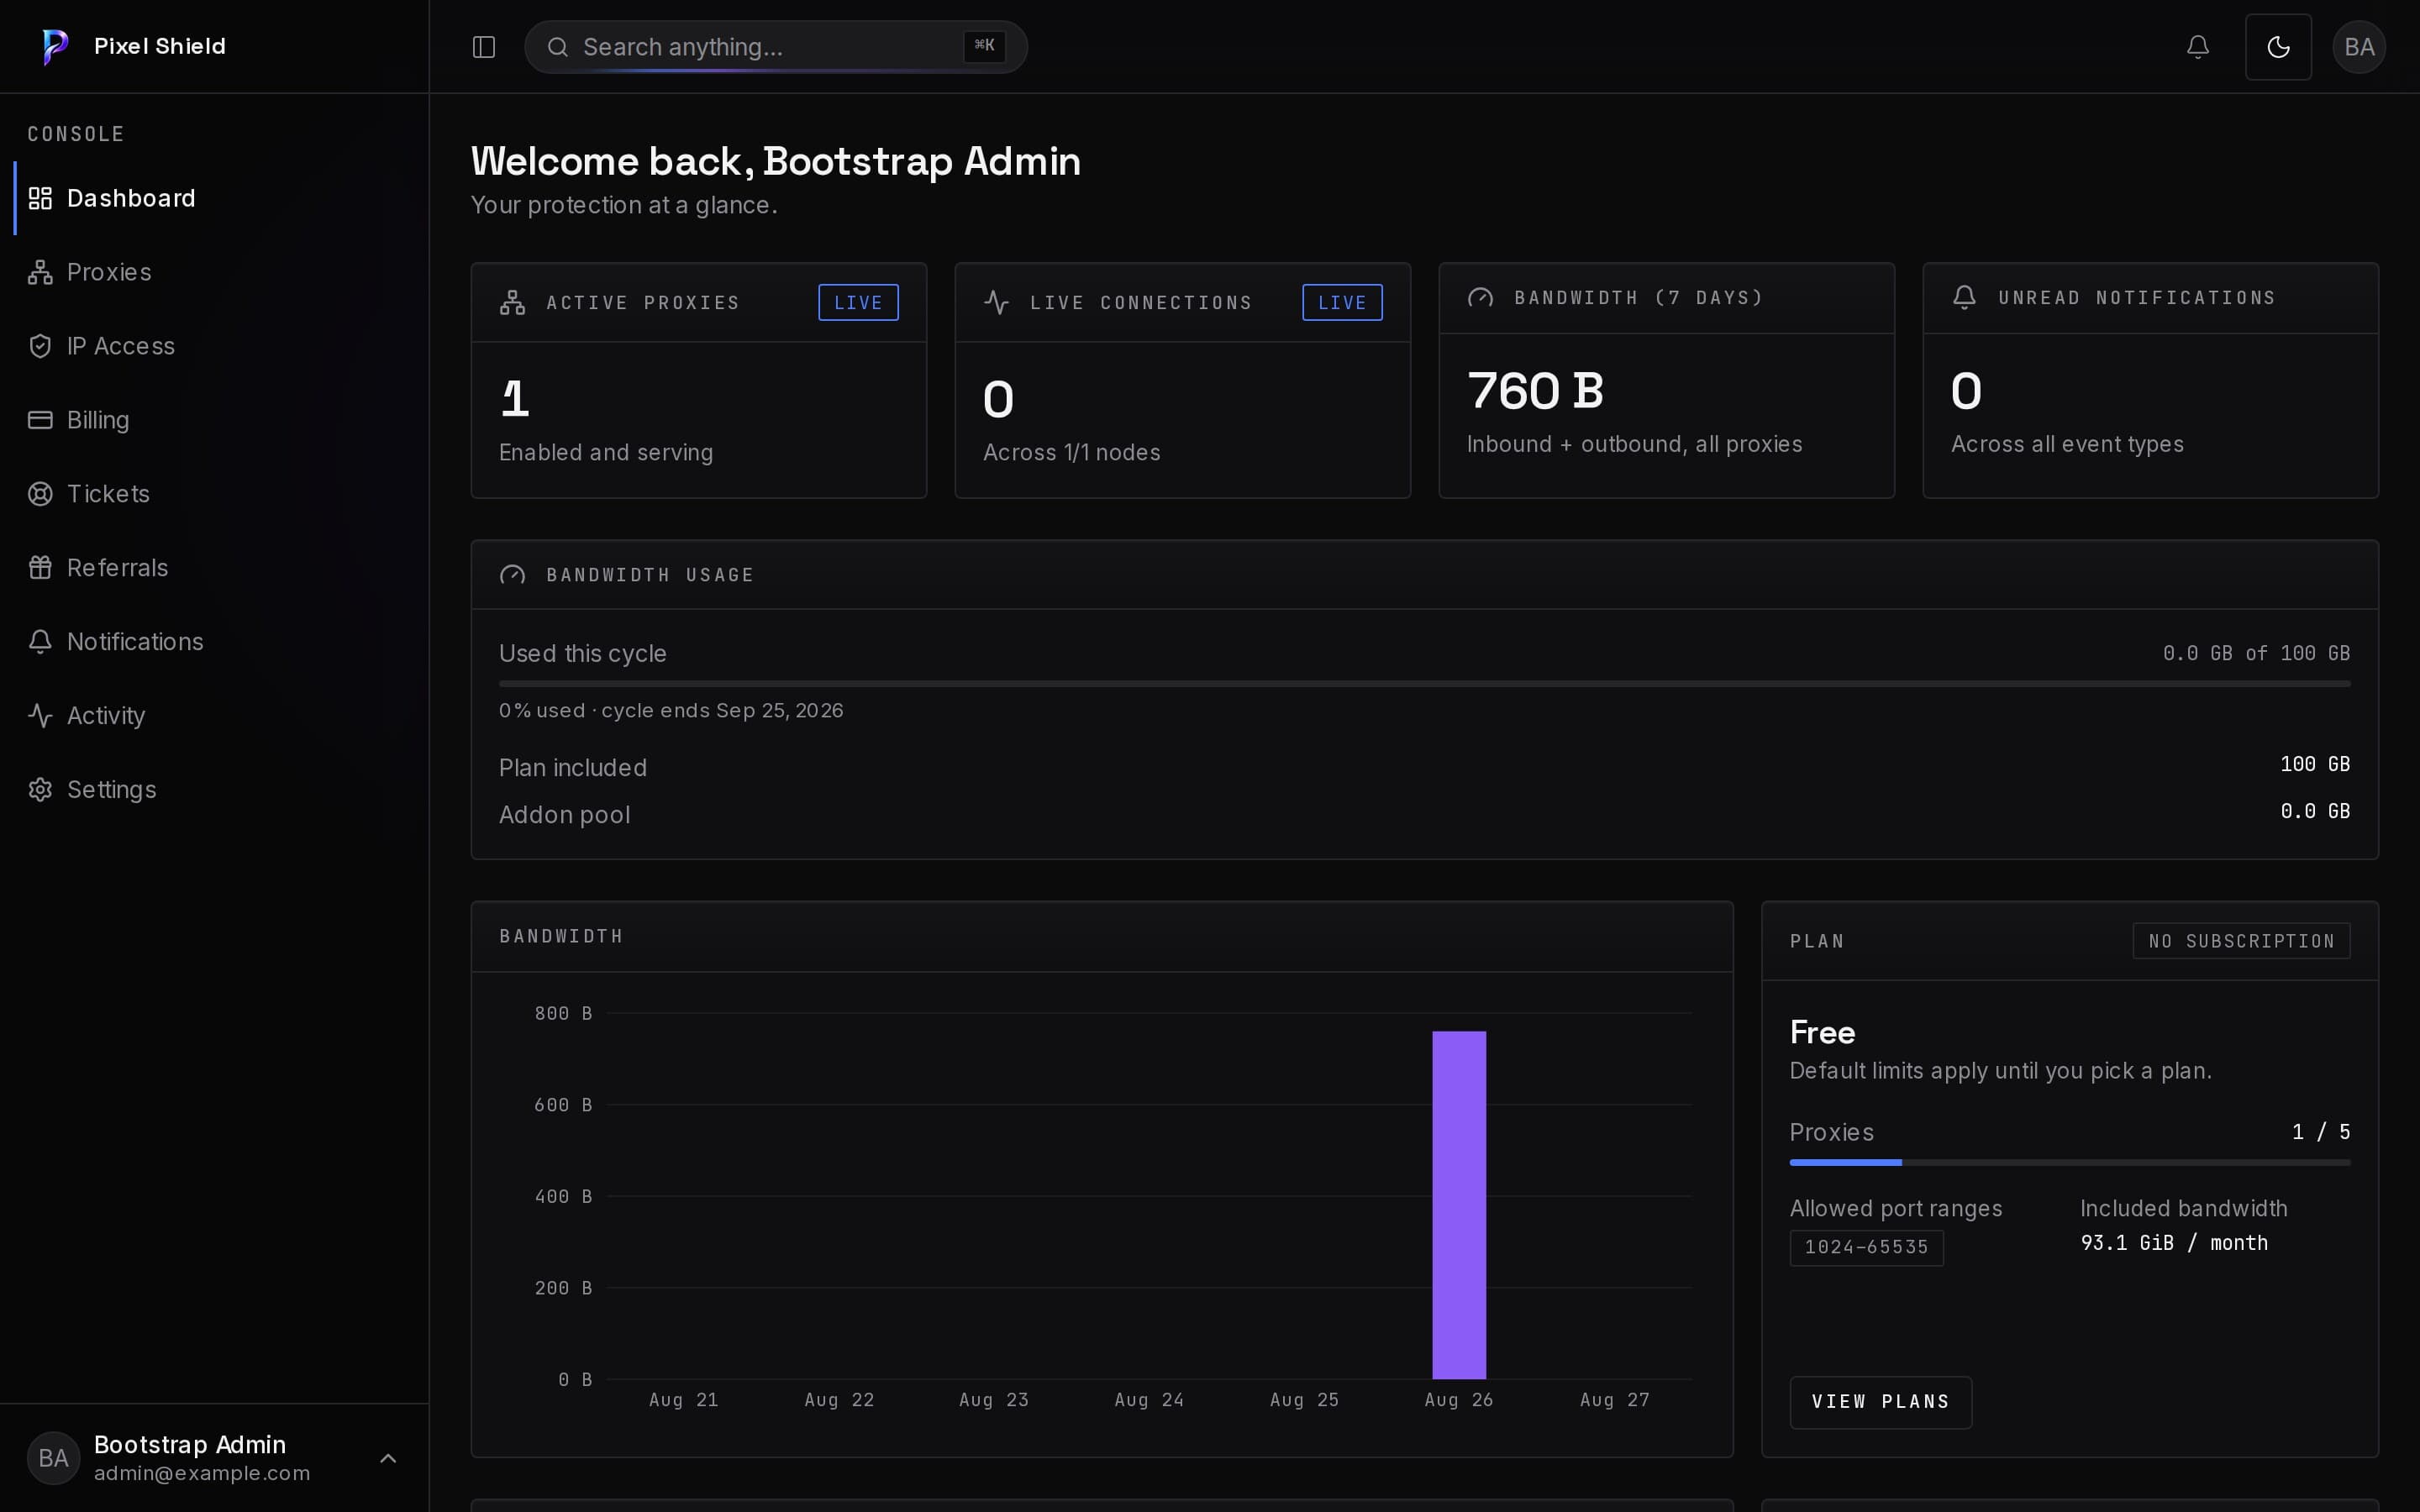The height and width of the screenshot is (1512, 2420).
Task: Click the Bandwidth Usage gauge icon
Action: [512, 575]
